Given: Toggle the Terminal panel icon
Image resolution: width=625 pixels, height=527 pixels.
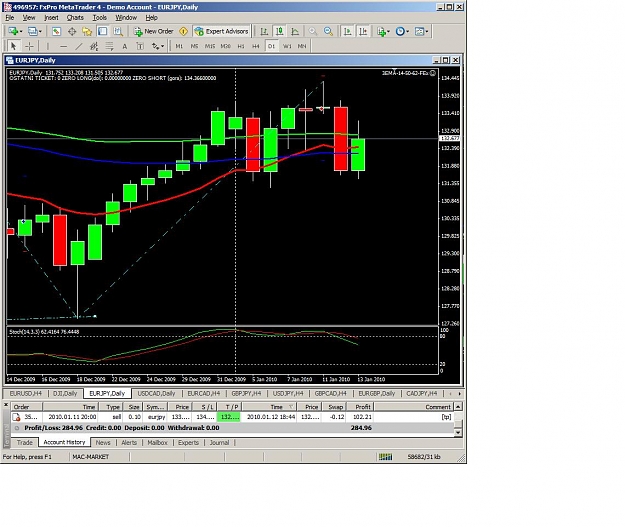Looking at the screenshot, I should coord(102,31).
